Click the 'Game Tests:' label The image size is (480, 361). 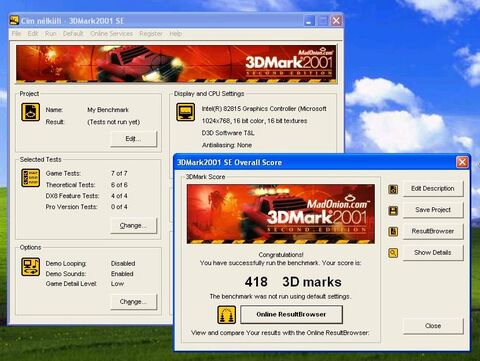point(63,173)
